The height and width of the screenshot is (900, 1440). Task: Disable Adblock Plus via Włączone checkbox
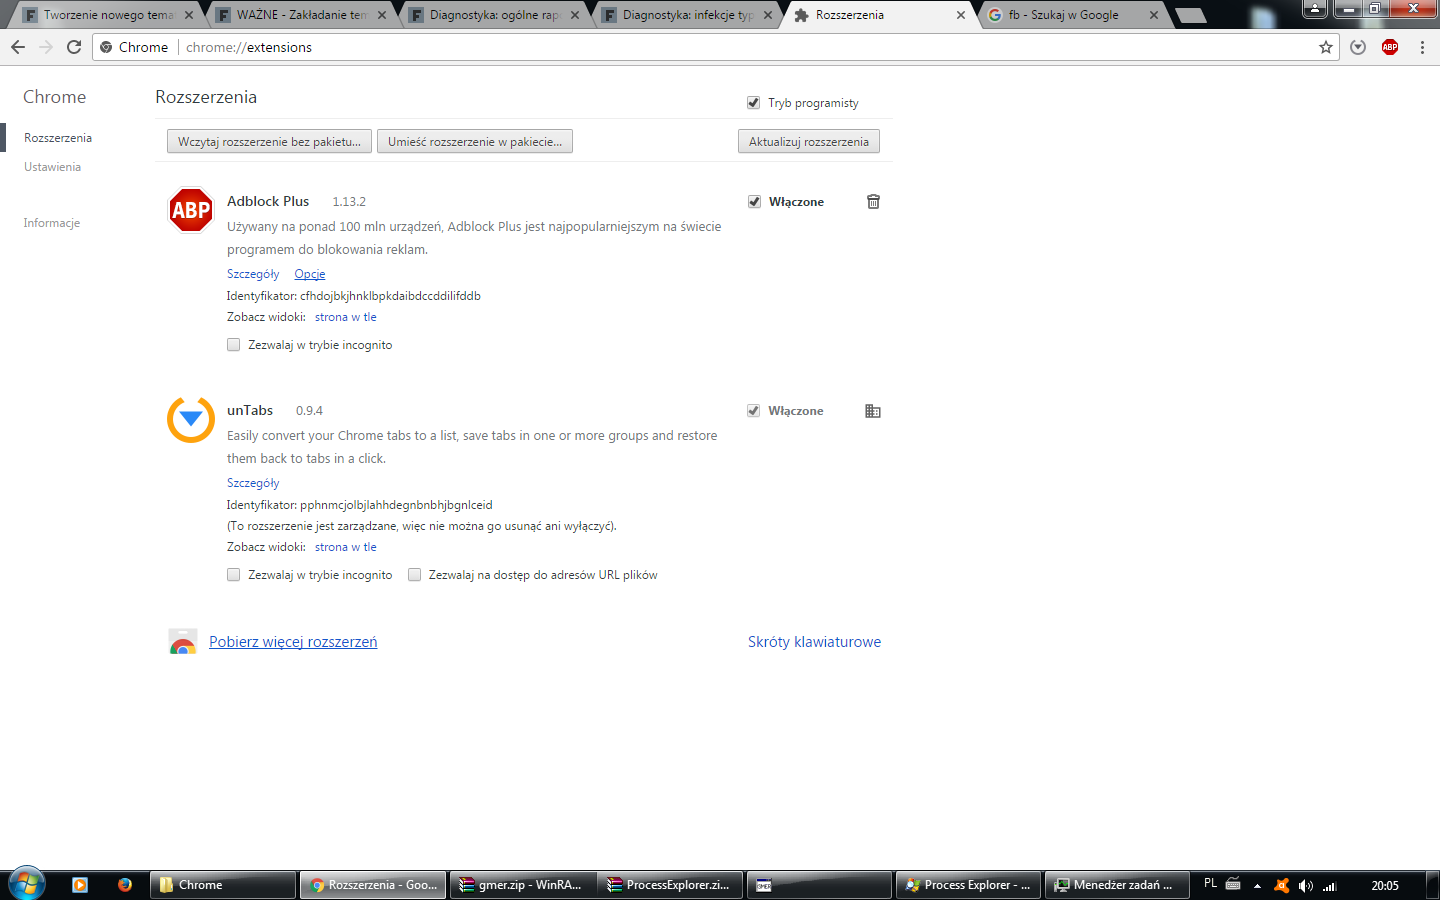(754, 202)
